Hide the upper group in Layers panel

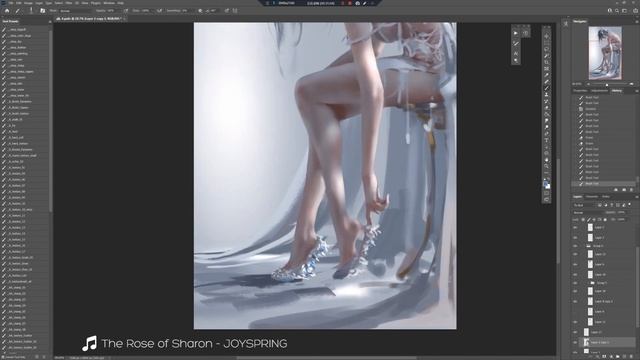pos(575,246)
